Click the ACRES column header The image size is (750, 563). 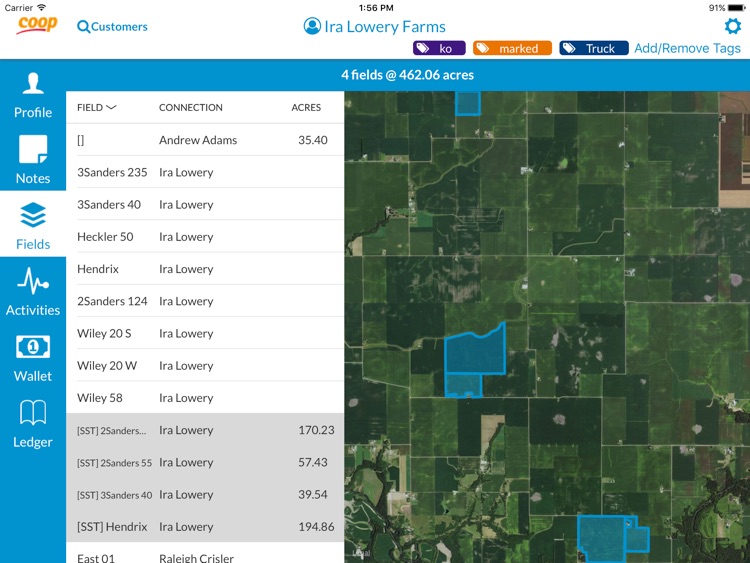tap(306, 108)
